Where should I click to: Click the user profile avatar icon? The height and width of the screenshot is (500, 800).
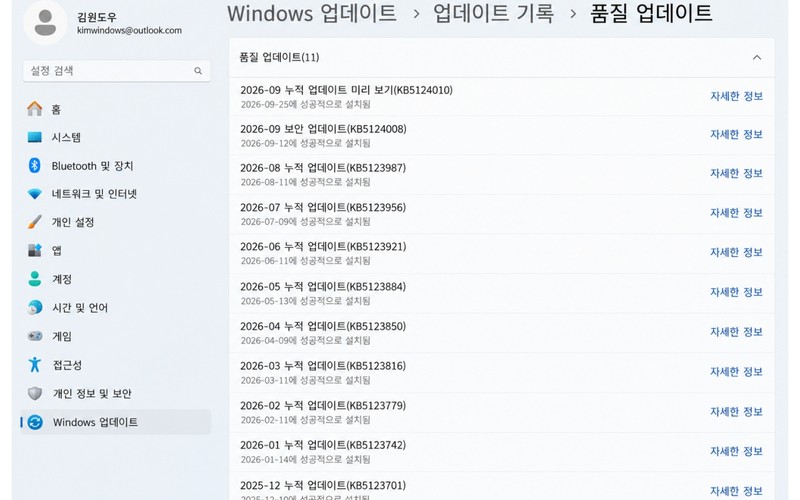click(x=45, y=23)
